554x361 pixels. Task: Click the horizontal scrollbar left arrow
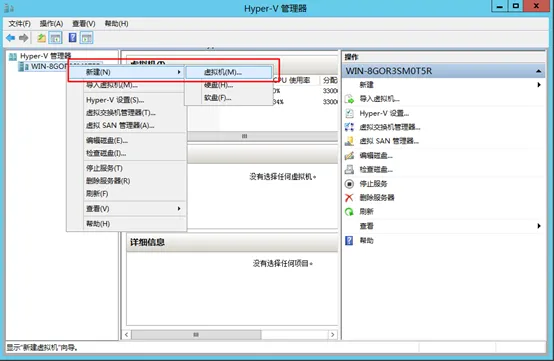tap(127, 335)
